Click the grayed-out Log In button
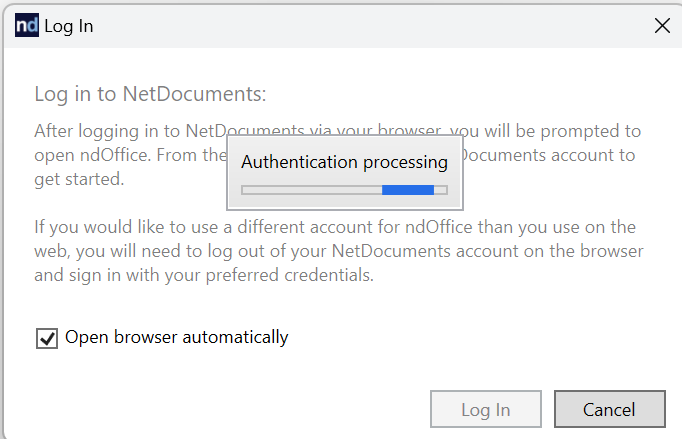682x439 pixels. pyautogui.click(x=486, y=409)
